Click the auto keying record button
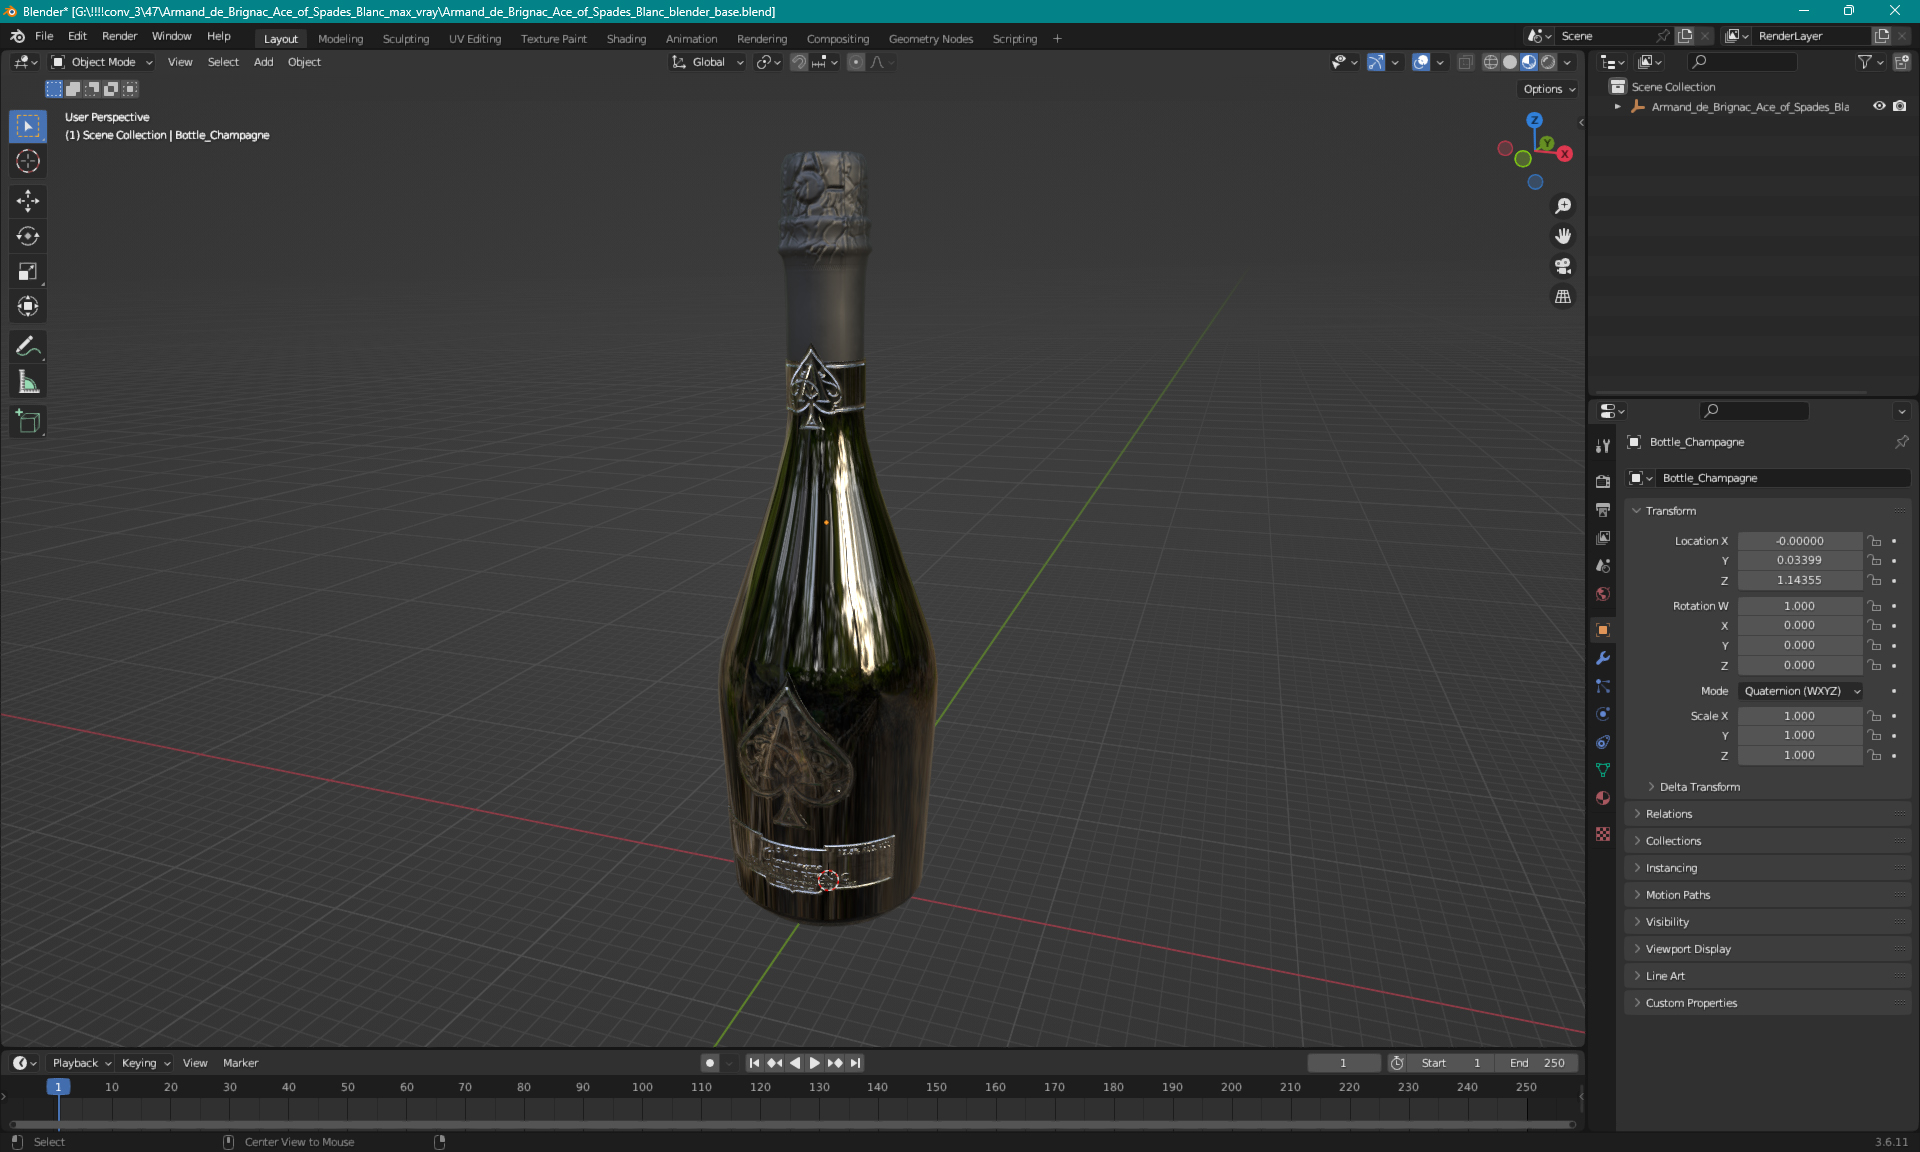 click(710, 1063)
